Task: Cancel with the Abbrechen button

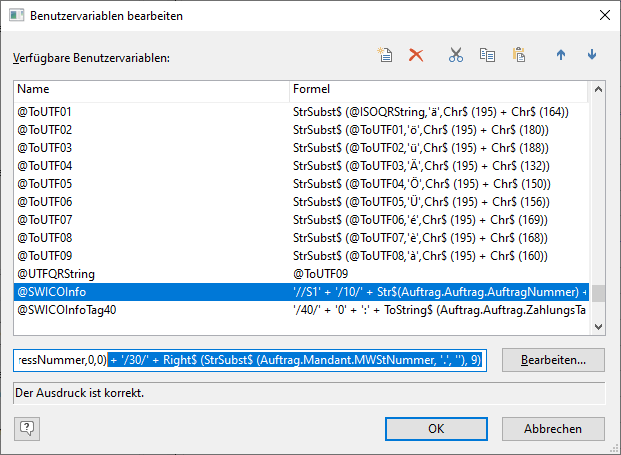Action: coord(553,428)
